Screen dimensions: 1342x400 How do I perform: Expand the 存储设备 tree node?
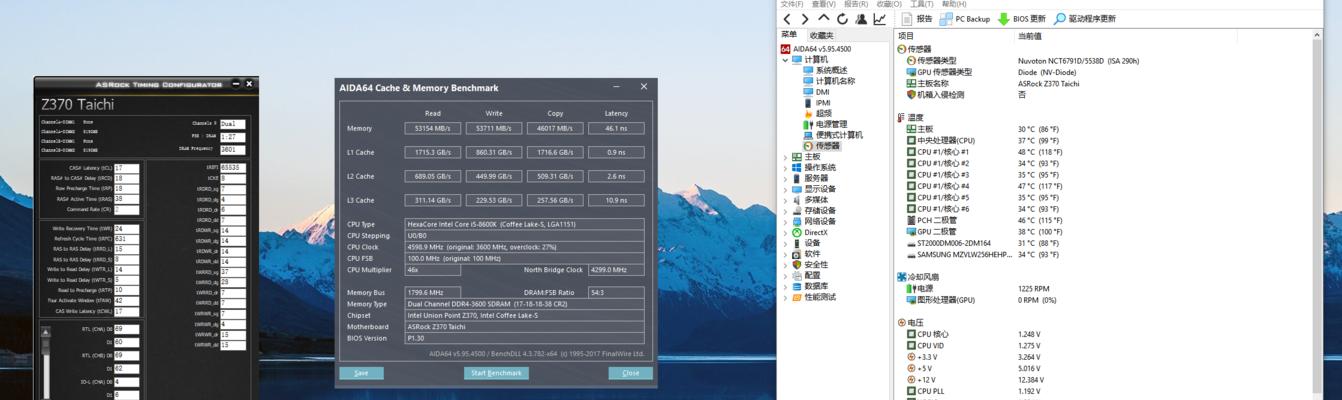point(785,211)
